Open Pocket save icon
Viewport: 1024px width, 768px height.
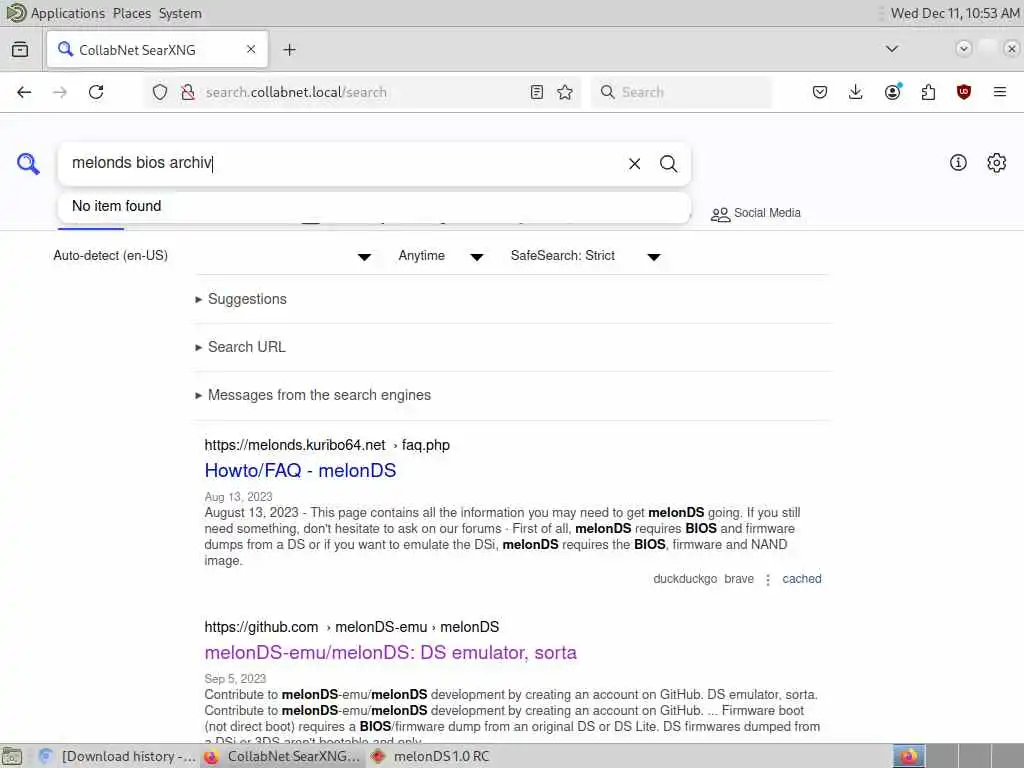pyautogui.click(x=820, y=92)
